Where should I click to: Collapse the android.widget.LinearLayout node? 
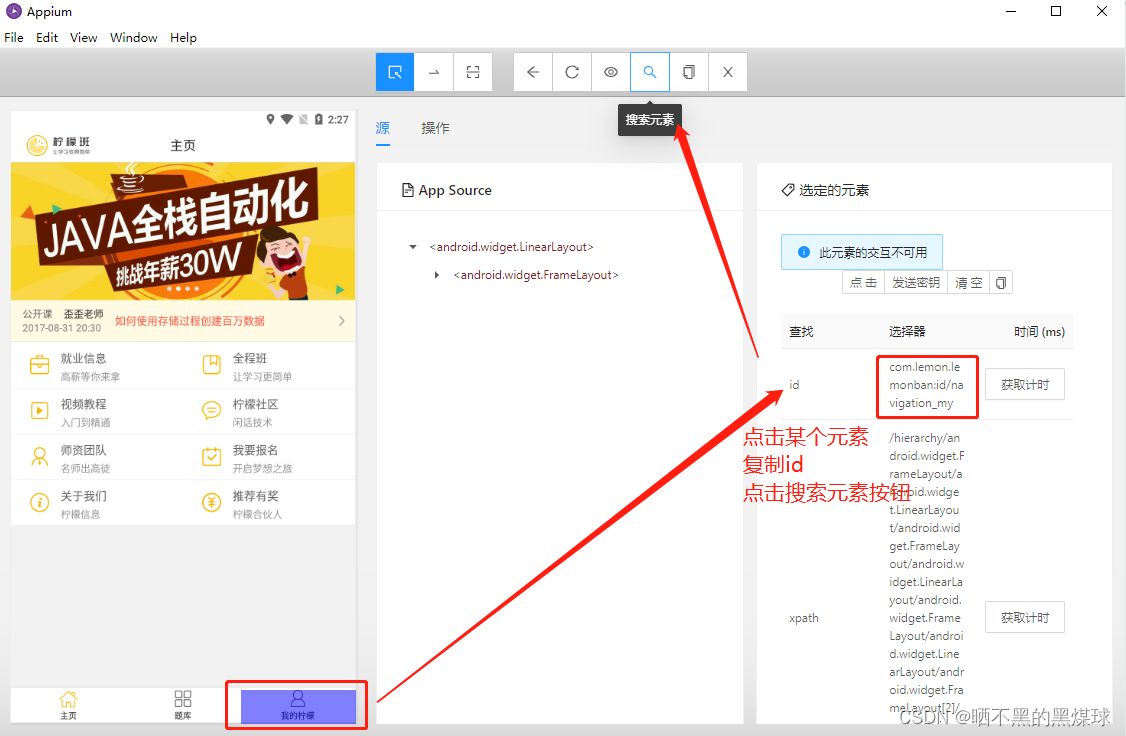pos(413,247)
